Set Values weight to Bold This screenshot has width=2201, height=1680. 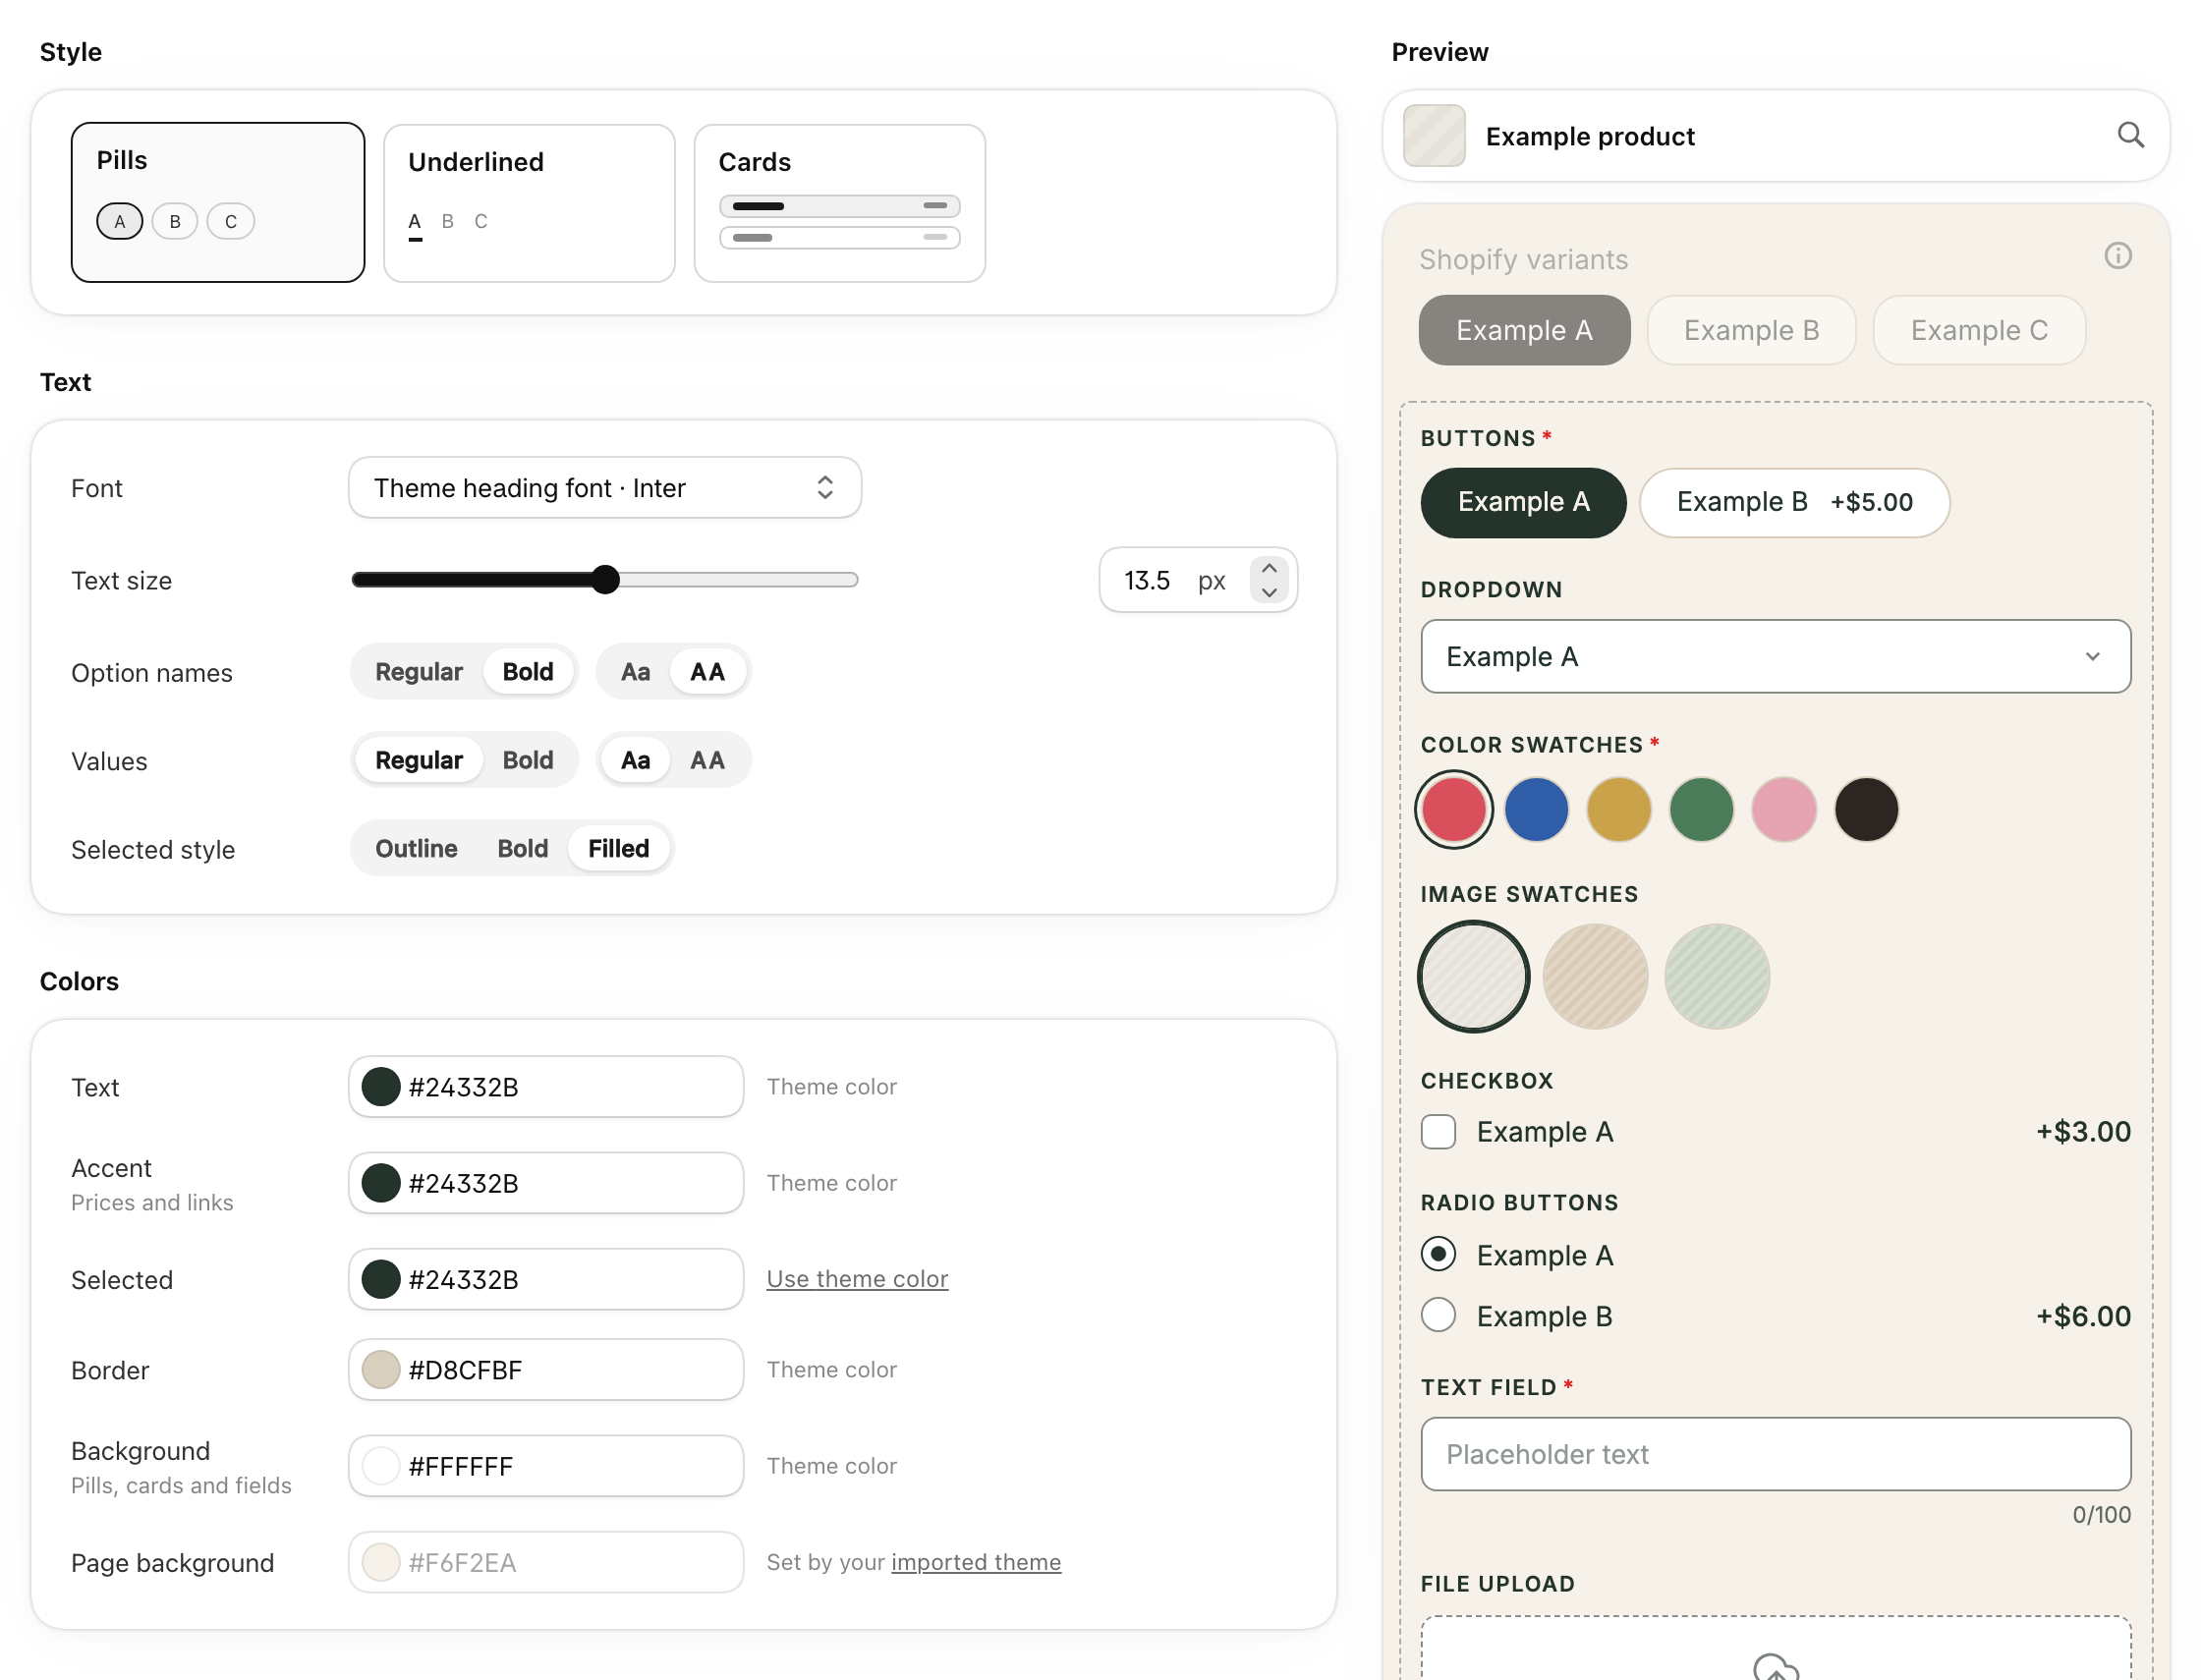click(x=527, y=760)
